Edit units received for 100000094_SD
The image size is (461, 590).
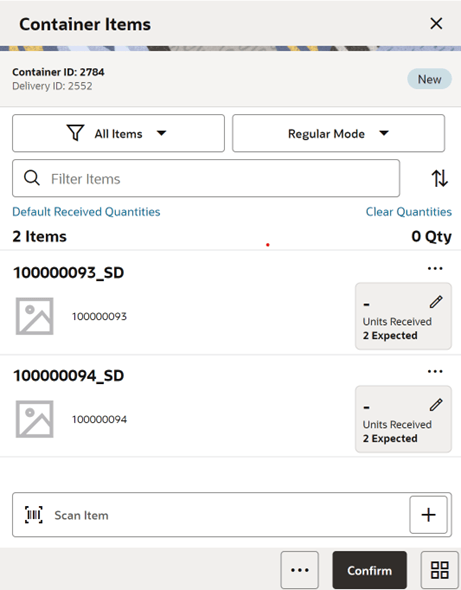point(436,405)
